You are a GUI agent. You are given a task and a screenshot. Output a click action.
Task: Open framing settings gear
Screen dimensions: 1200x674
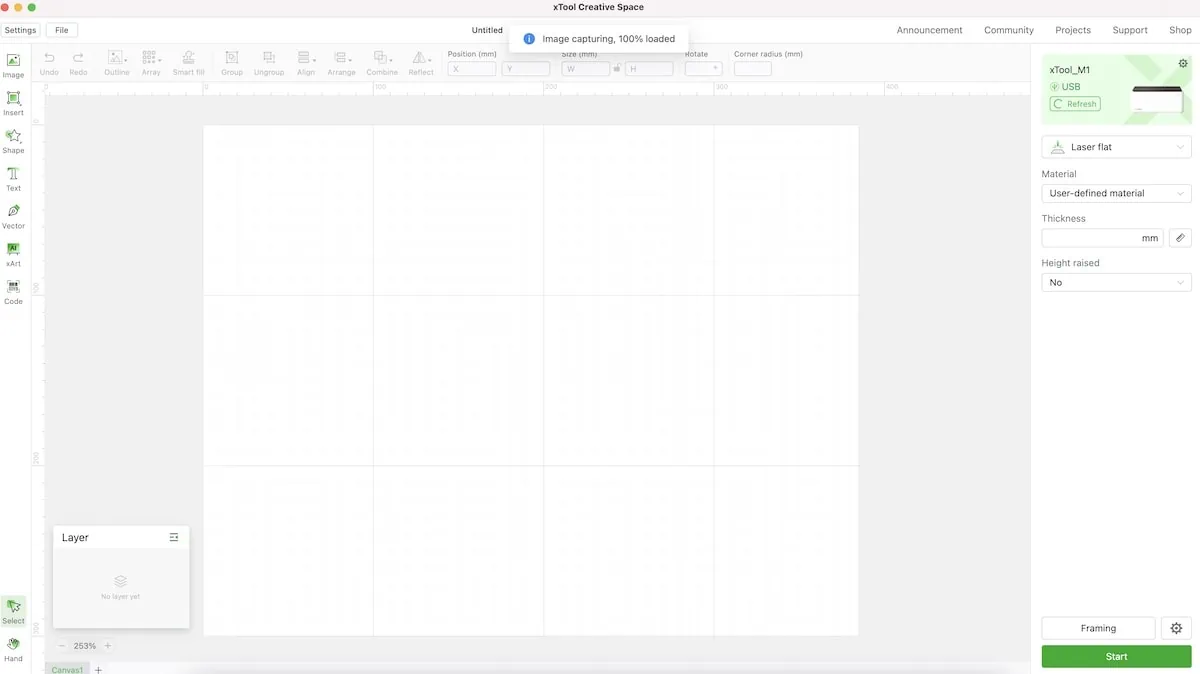click(1176, 628)
